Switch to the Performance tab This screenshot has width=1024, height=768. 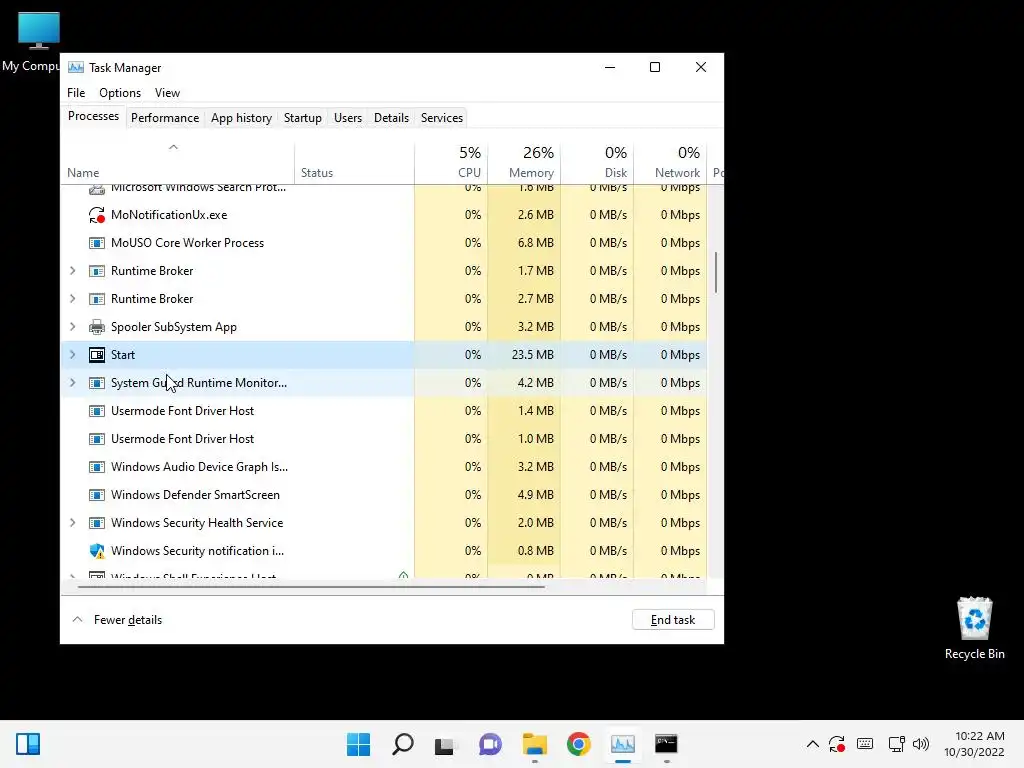(x=165, y=118)
